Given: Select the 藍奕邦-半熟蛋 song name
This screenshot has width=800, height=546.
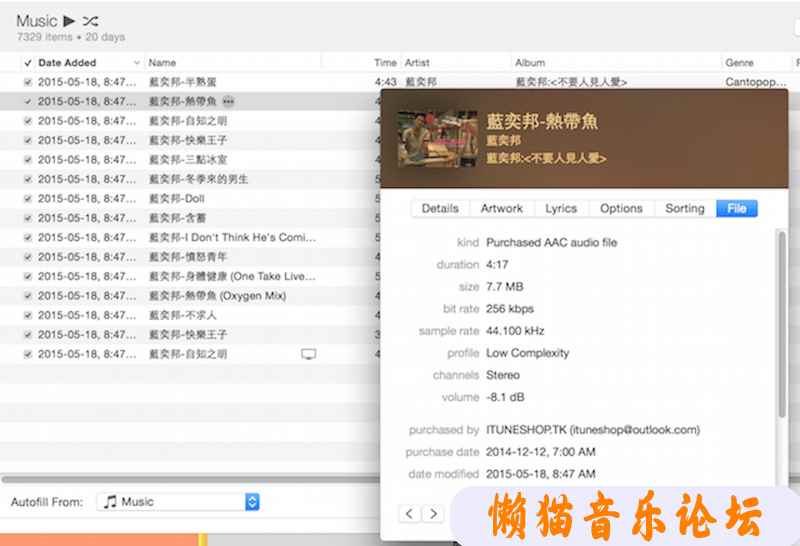Looking at the screenshot, I should [x=183, y=82].
